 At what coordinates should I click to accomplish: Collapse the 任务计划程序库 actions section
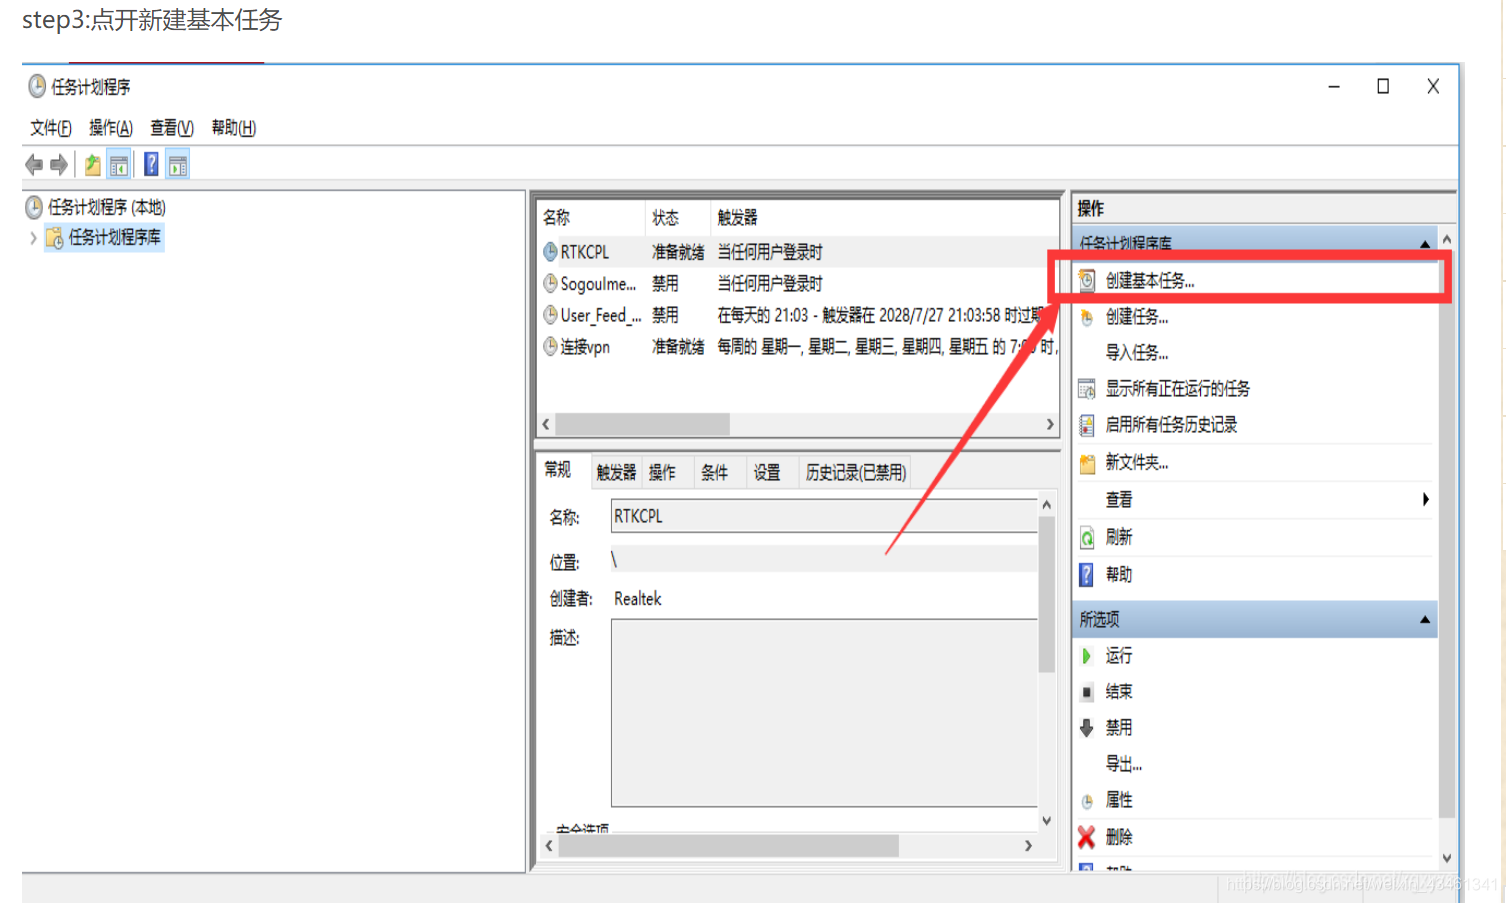[1425, 244]
